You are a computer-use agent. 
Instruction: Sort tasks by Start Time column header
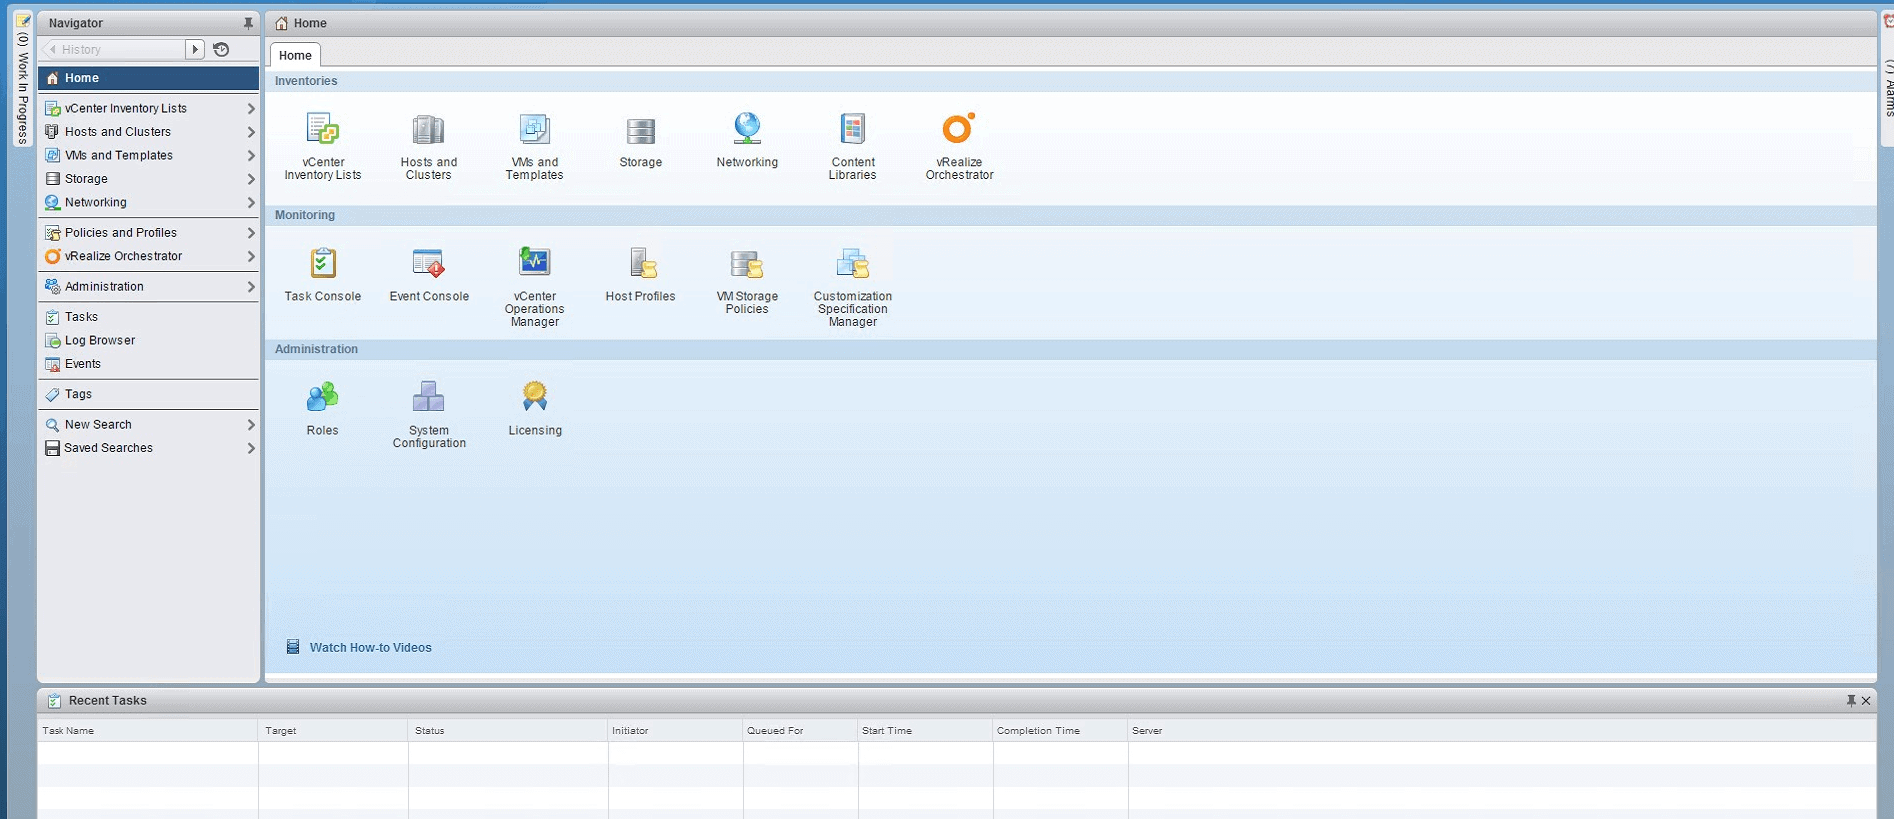(887, 731)
